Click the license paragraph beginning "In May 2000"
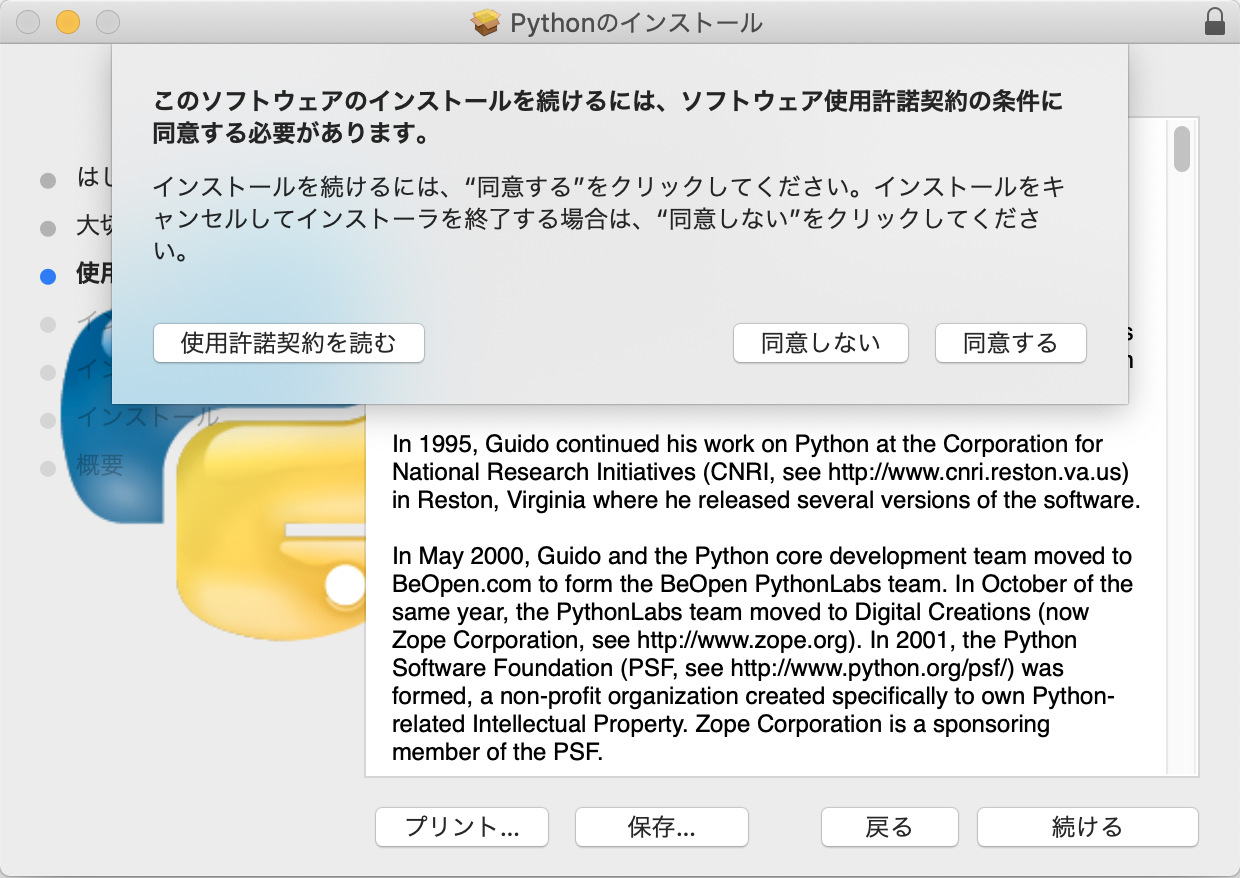This screenshot has width=1240, height=878. (x=762, y=654)
